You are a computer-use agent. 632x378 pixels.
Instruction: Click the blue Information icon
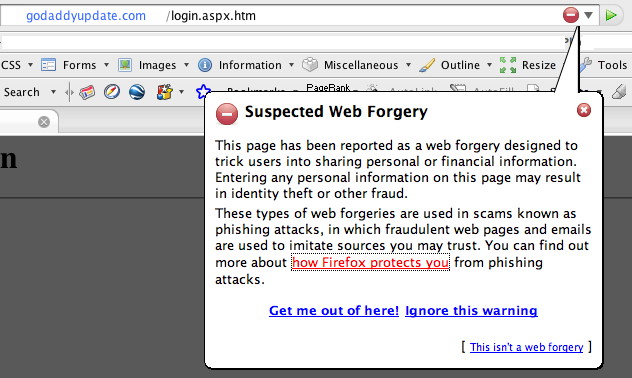point(205,65)
